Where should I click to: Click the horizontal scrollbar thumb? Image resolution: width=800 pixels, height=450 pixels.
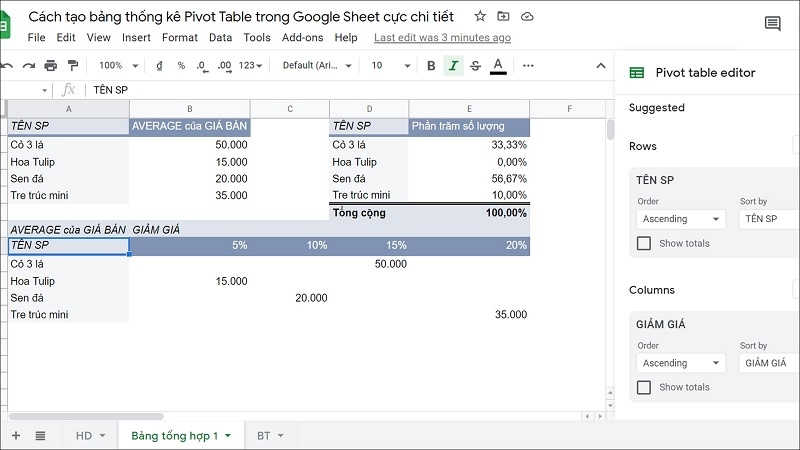coord(86,416)
